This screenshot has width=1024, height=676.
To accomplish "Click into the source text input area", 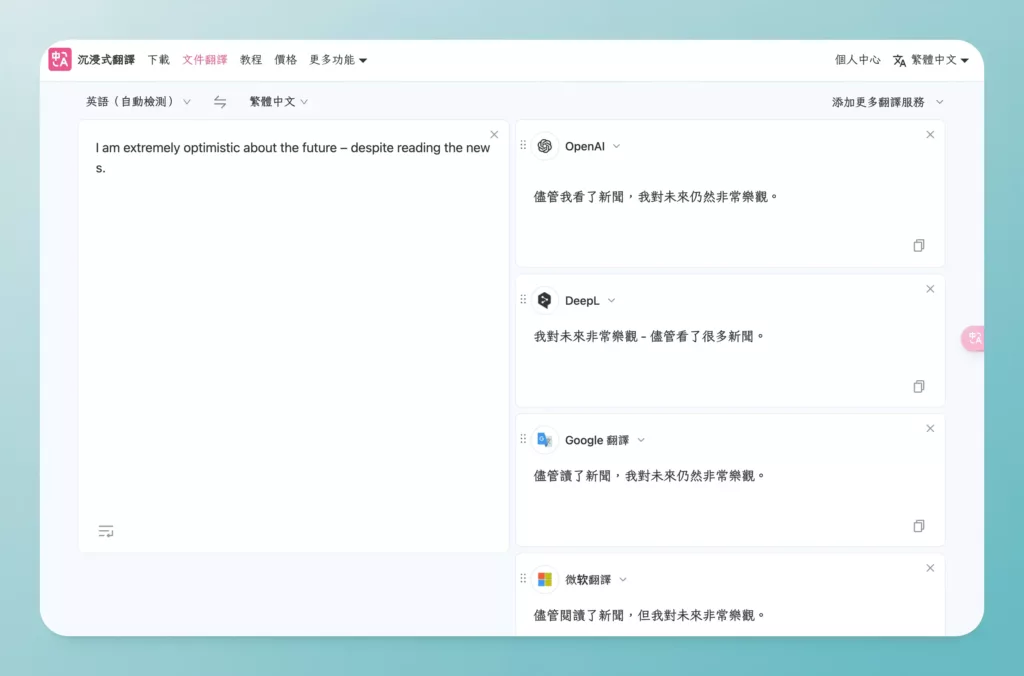I will pos(293,336).
